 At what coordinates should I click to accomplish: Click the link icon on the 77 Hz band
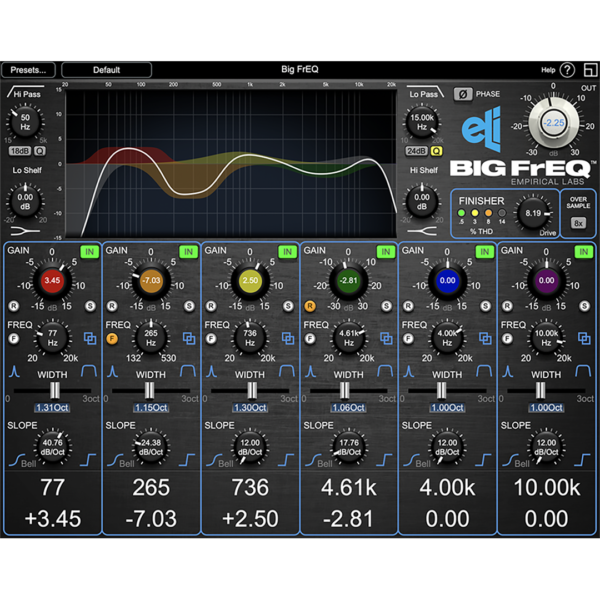click(x=90, y=338)
